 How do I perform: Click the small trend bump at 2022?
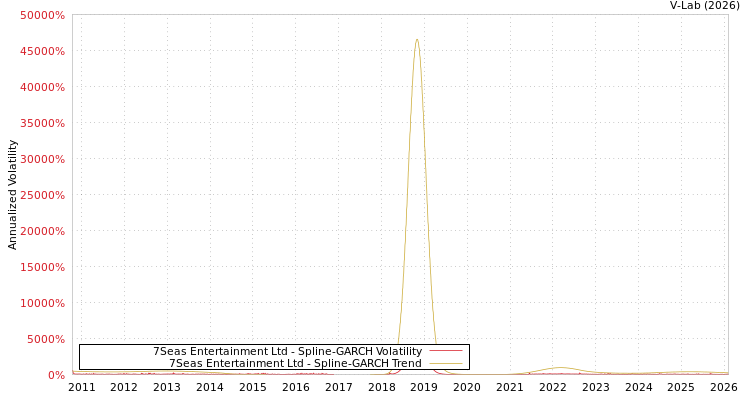(560, 367)
